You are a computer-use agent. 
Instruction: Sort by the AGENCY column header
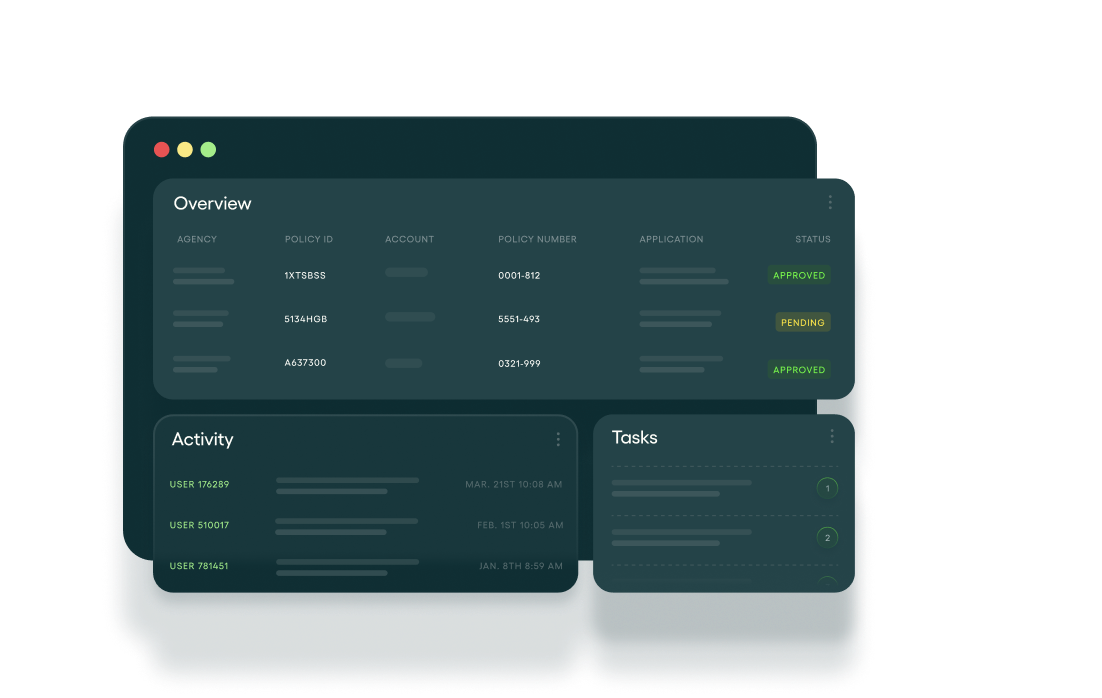pos(197,239)
